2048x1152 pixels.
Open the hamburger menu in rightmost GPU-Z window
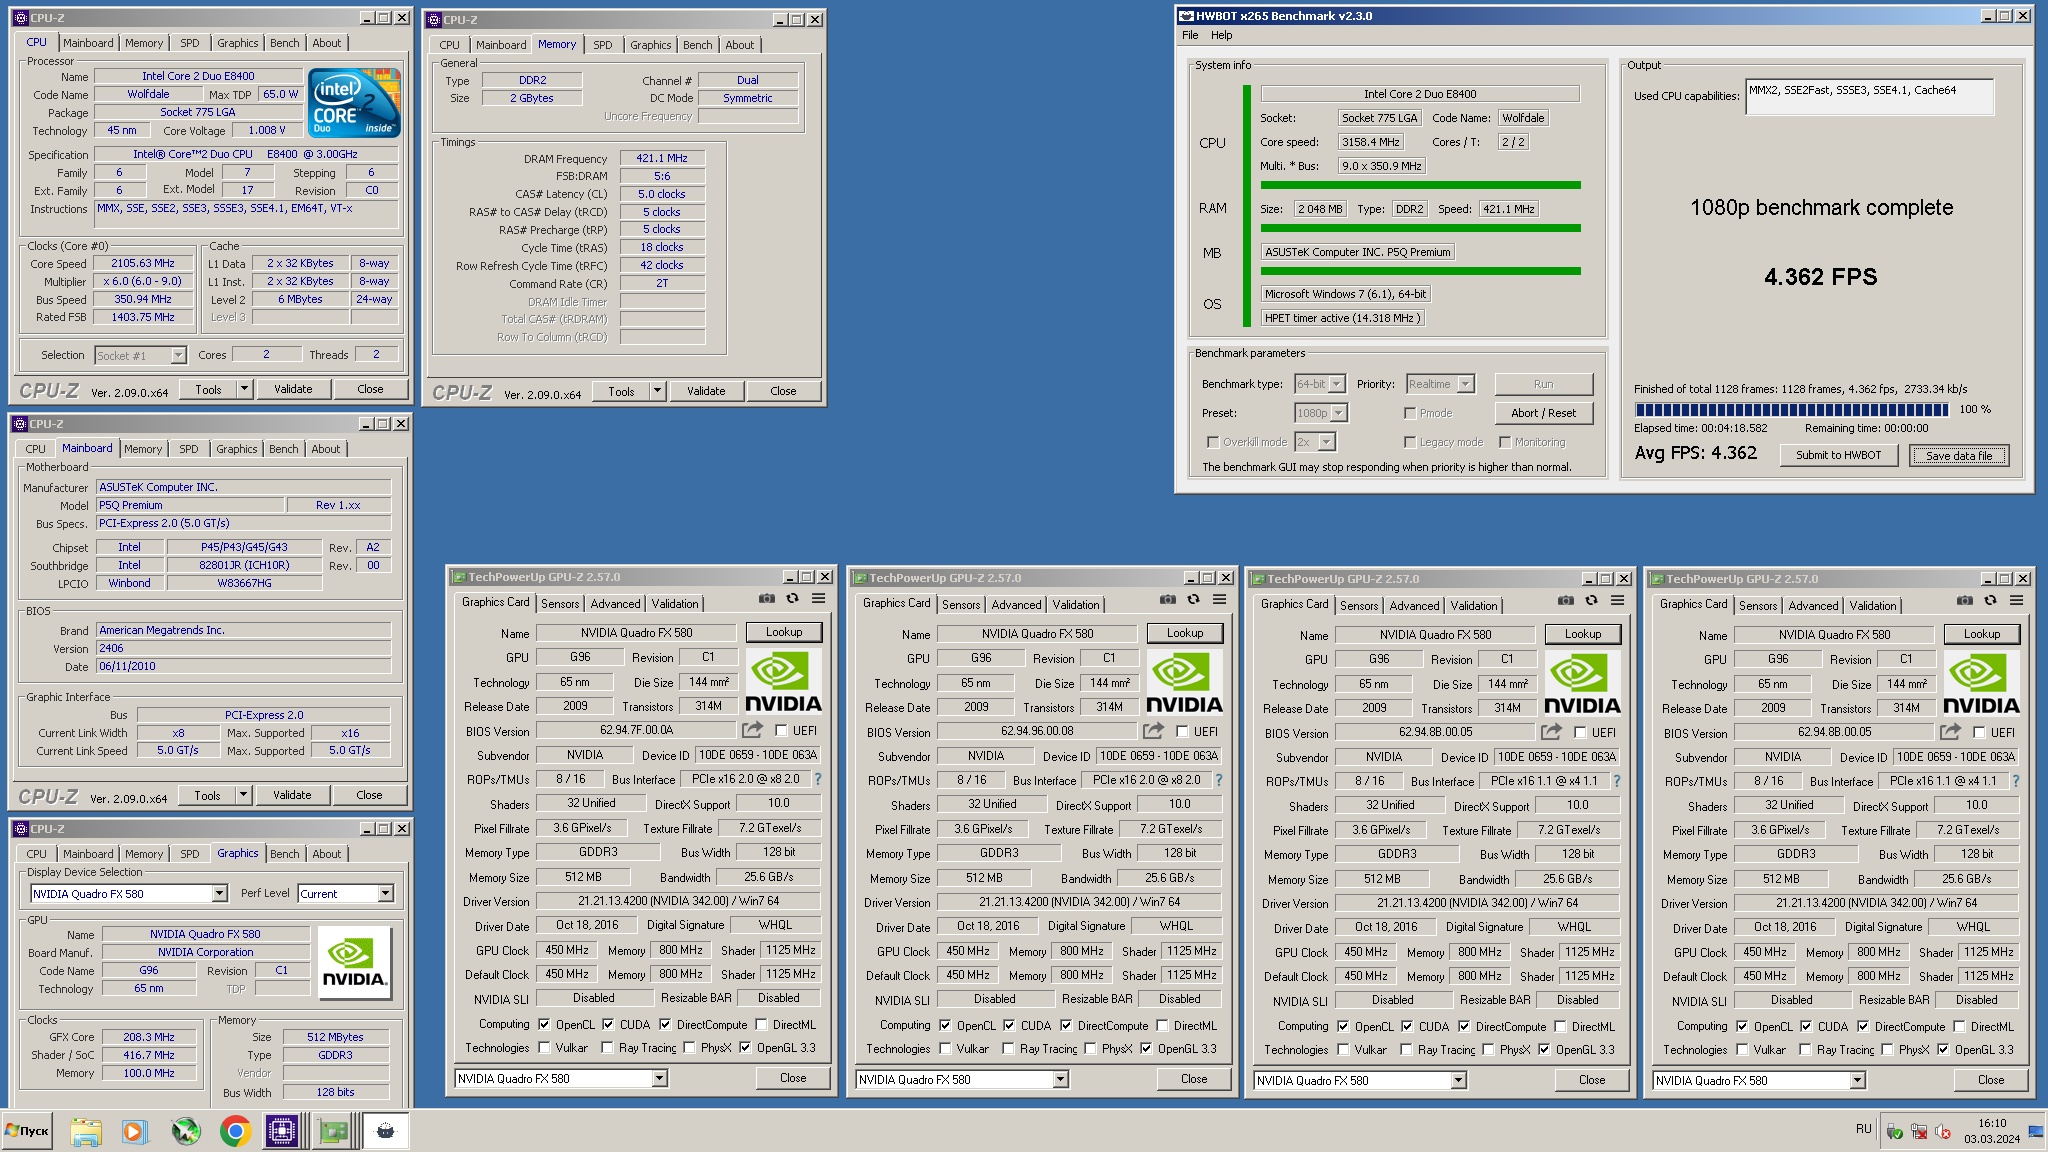click(x=2016, y=601)
